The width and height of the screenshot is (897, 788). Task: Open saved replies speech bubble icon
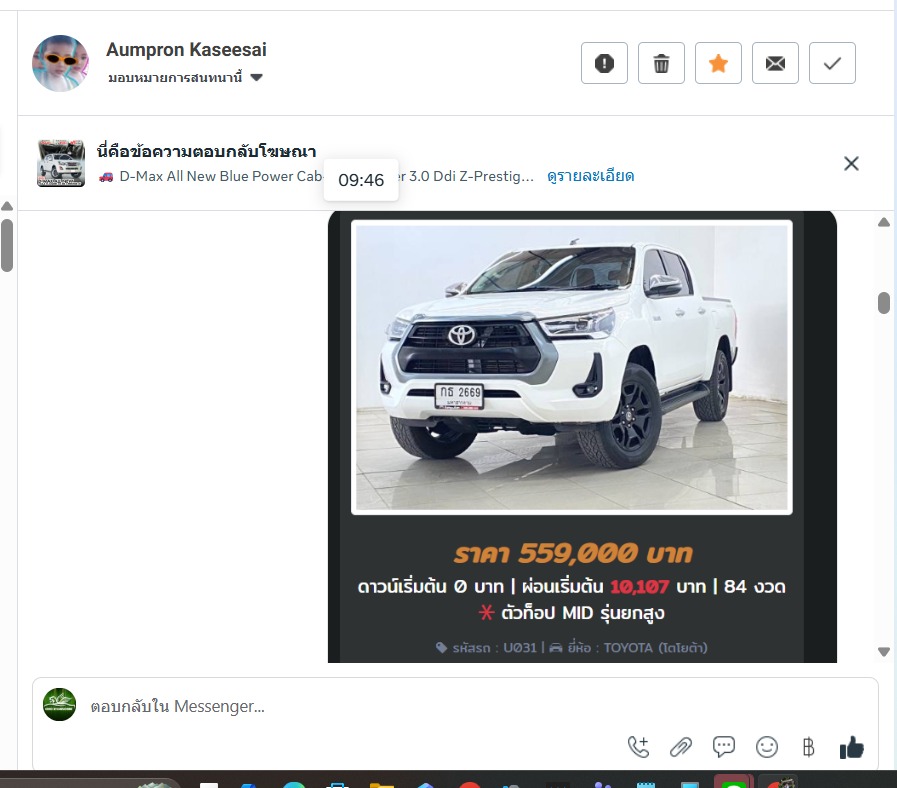click(724, 747)
